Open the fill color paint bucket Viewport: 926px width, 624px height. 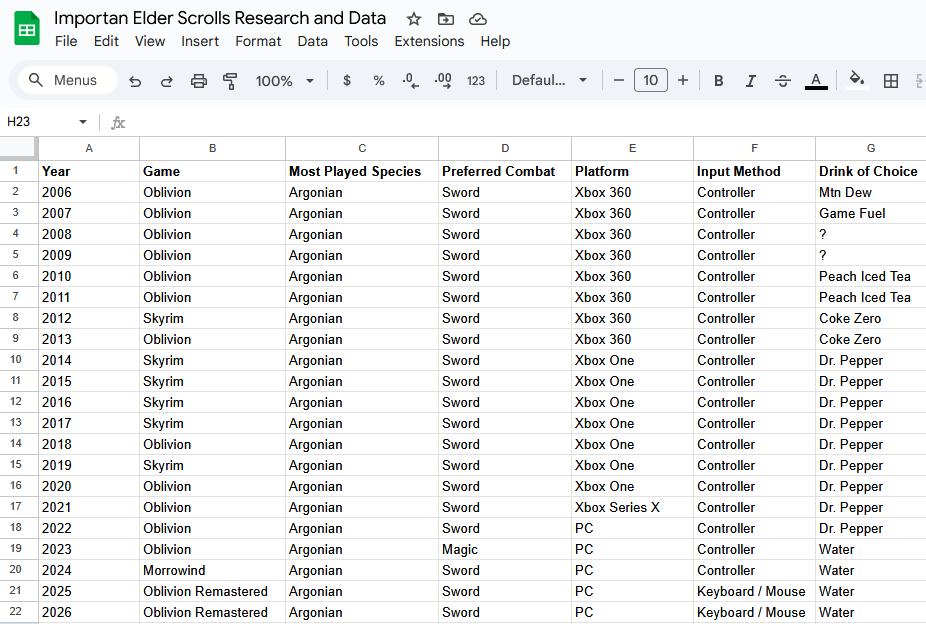(856, 80)
